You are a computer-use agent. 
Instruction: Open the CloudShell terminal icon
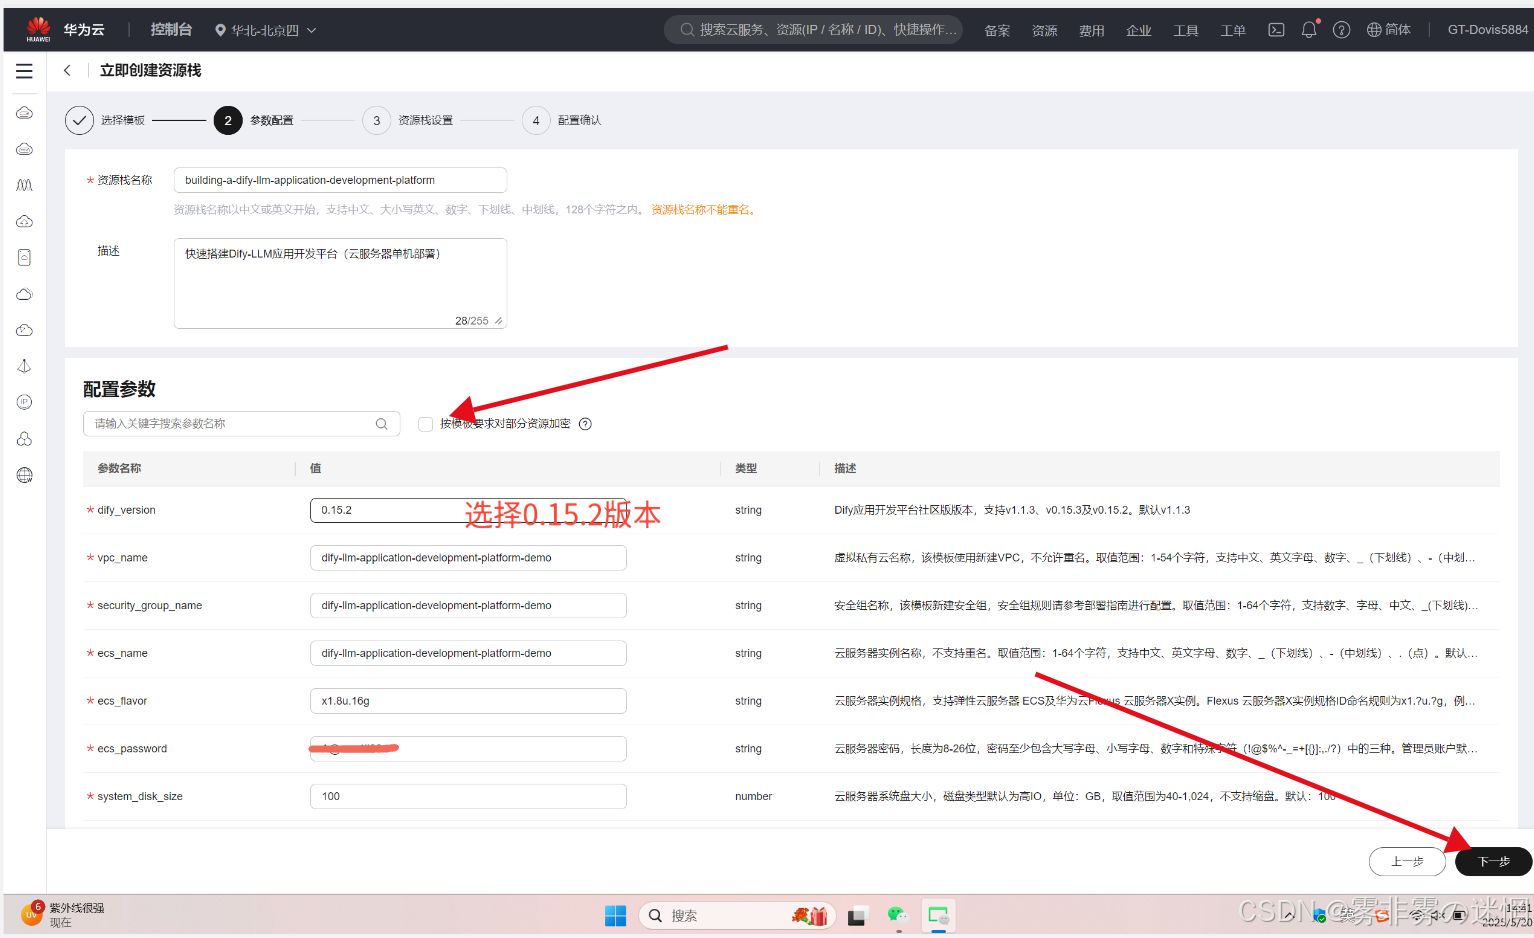(x=1276, y=30)
